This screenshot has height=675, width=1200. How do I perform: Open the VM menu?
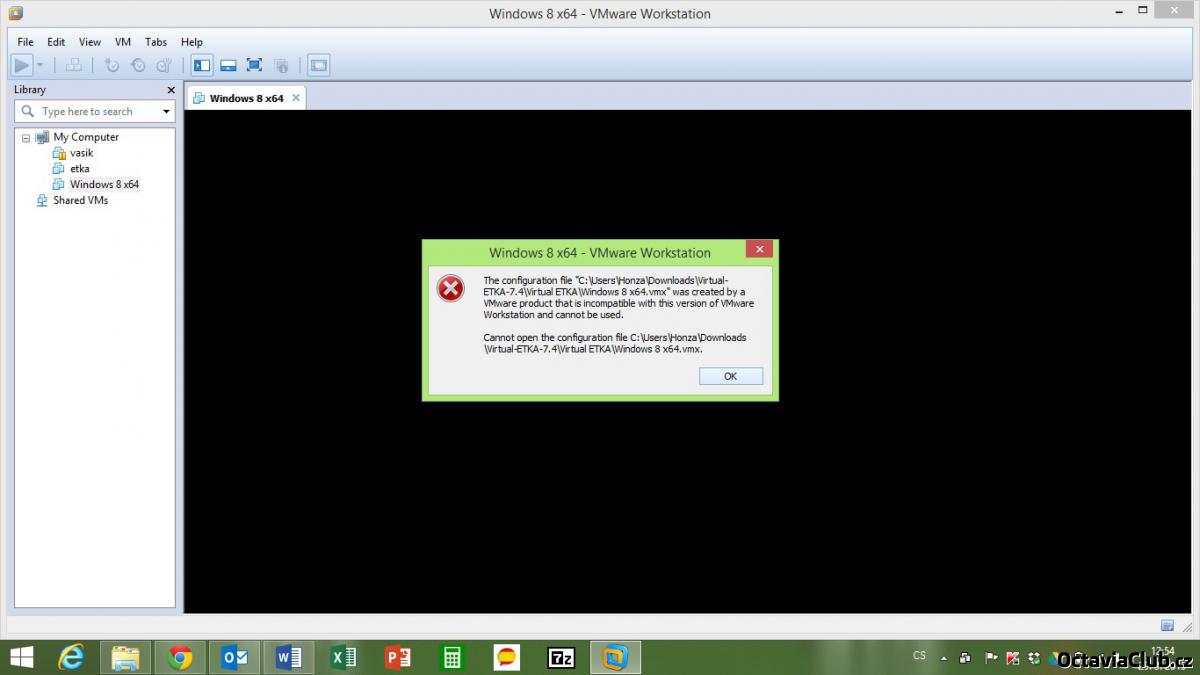pyautogui.click(x=123, y=42)
